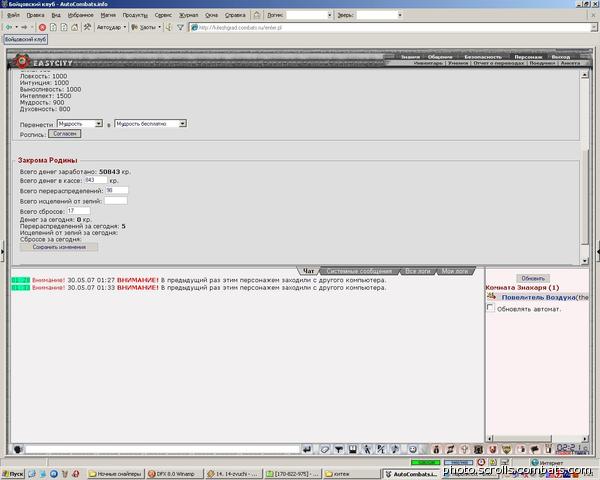Open the Мудрость source stat dropdown
The image size is (600, 480).
click(x=99, y=124)
